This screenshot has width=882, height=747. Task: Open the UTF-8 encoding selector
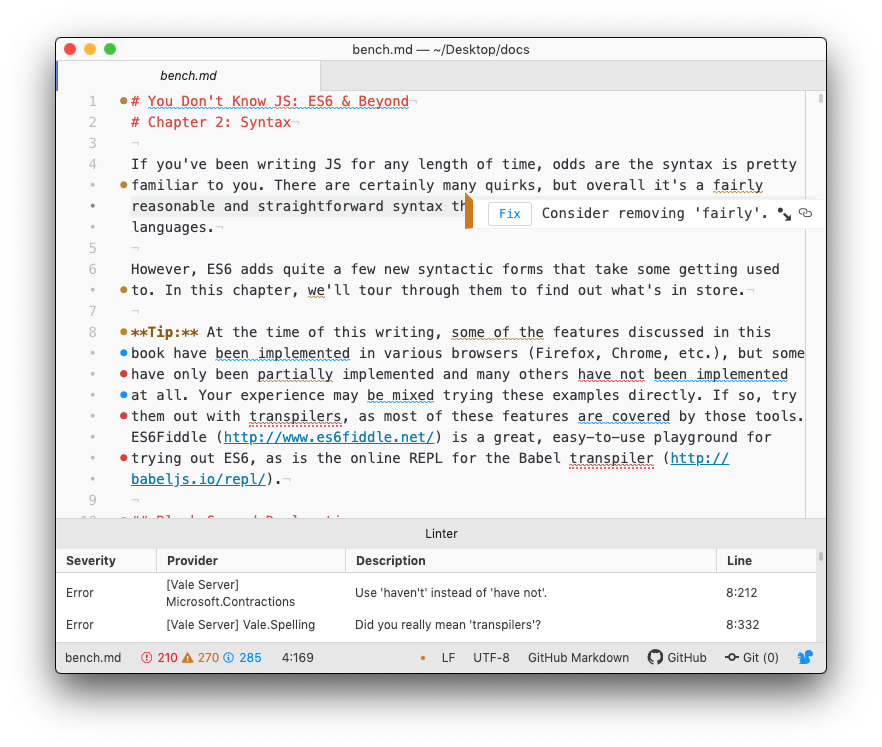pos(491,658)
